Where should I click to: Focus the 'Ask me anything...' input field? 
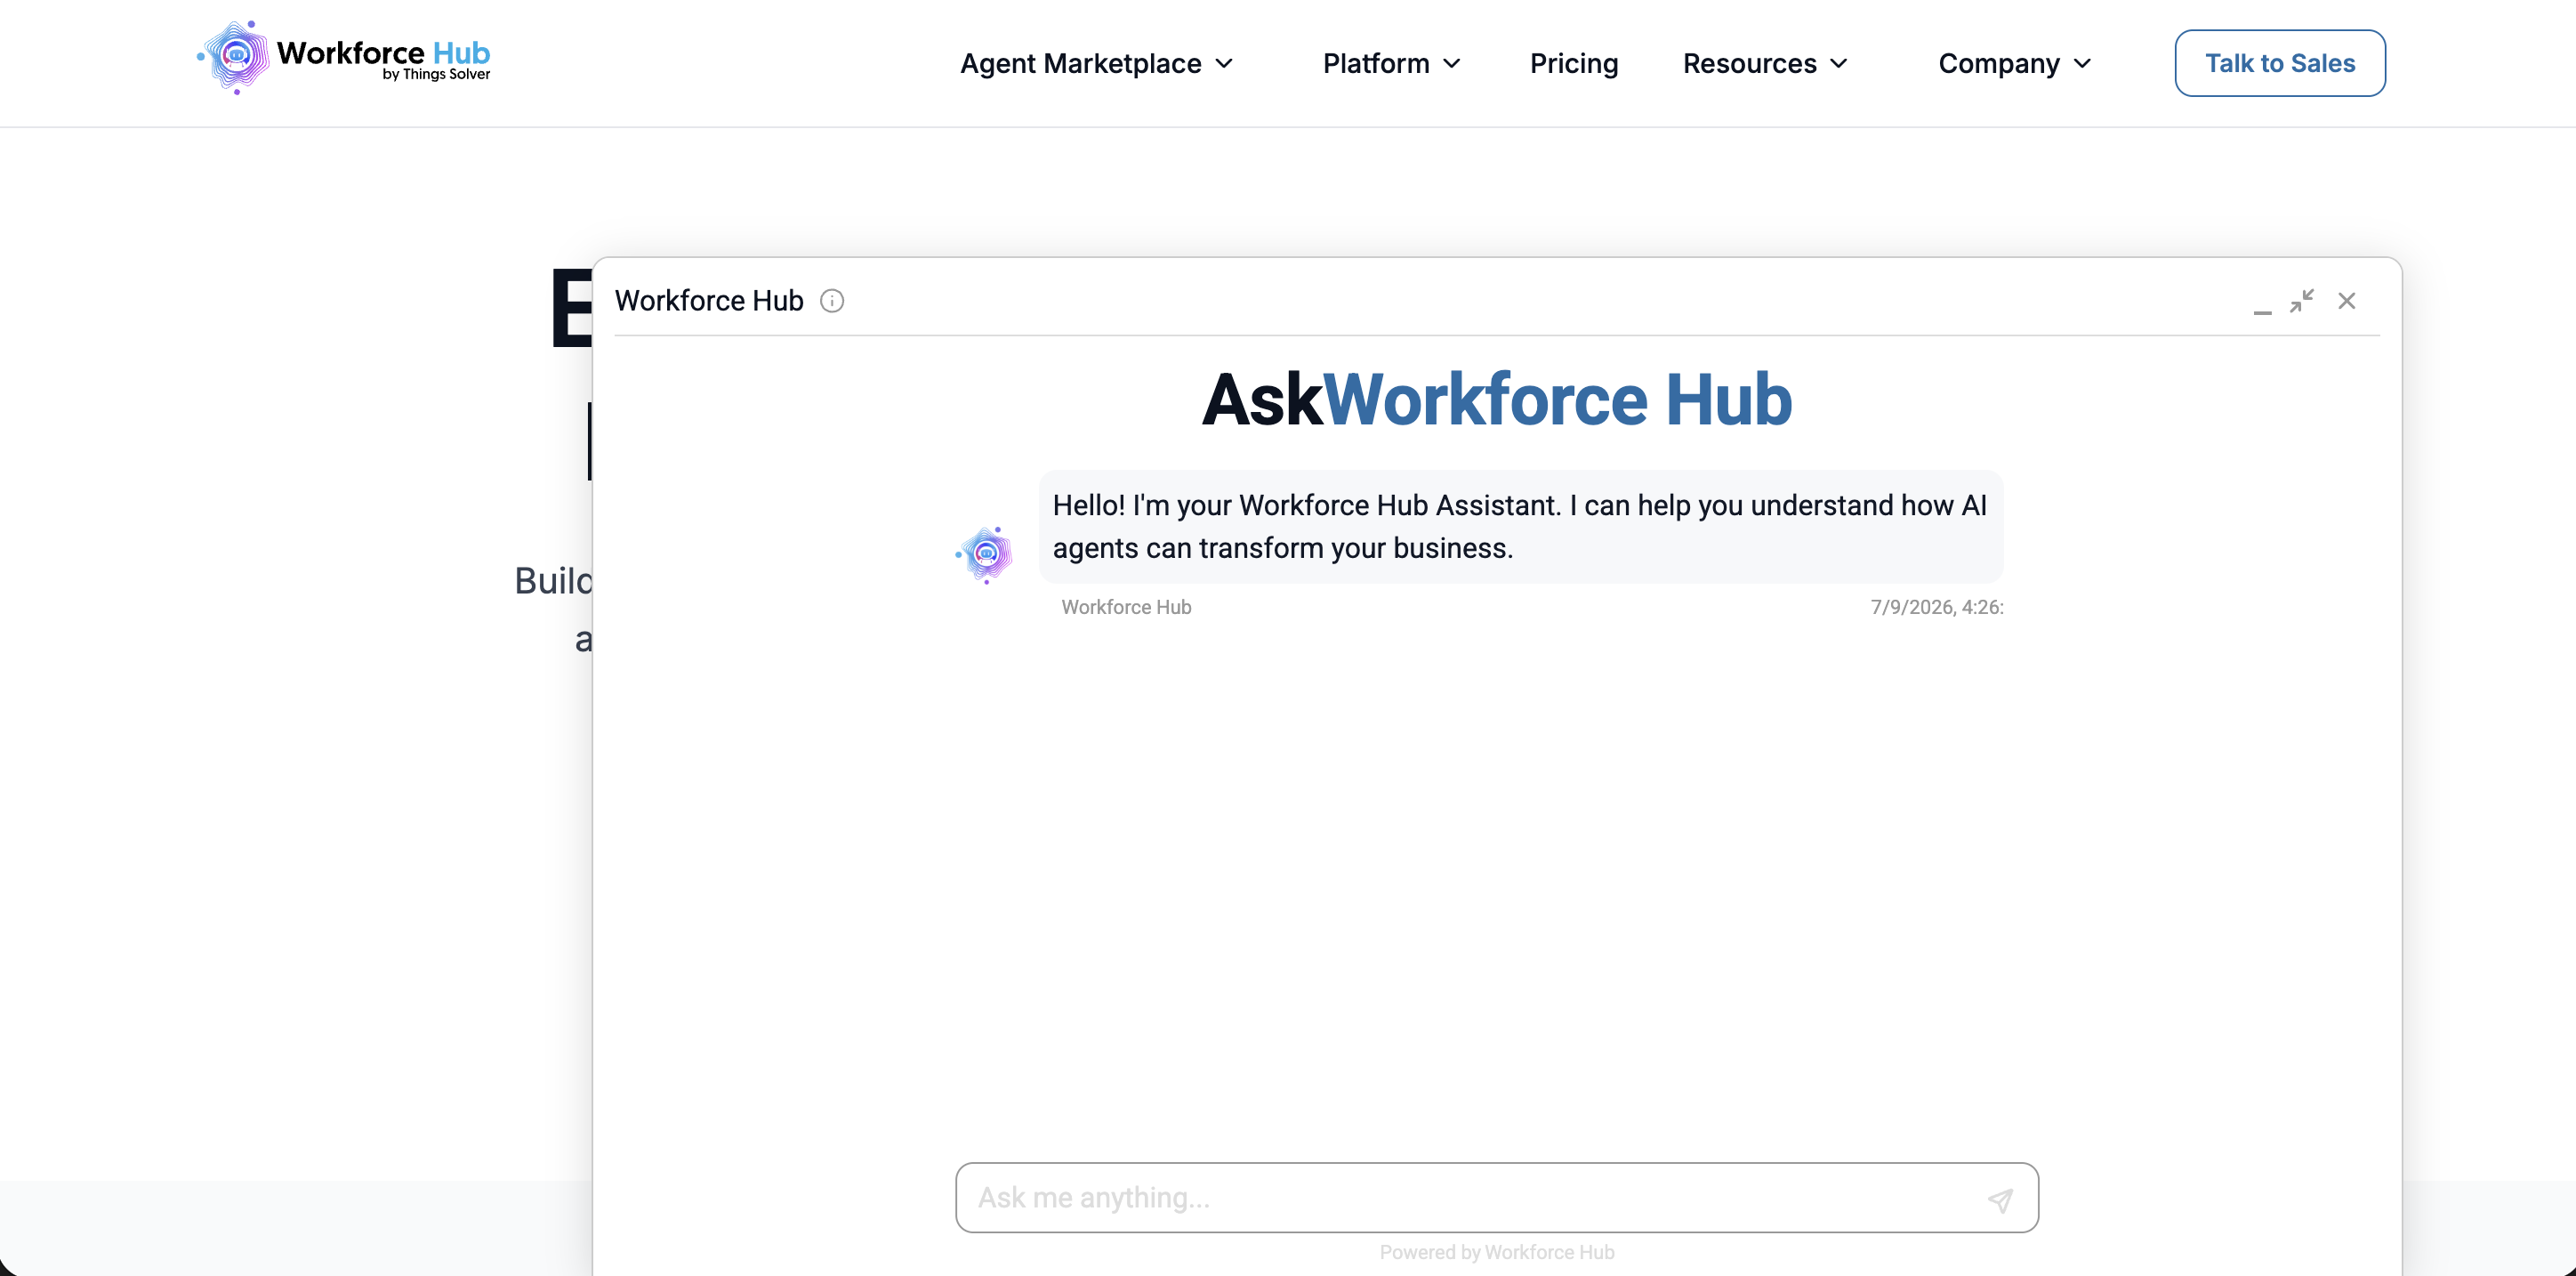click(1497, 1197)
